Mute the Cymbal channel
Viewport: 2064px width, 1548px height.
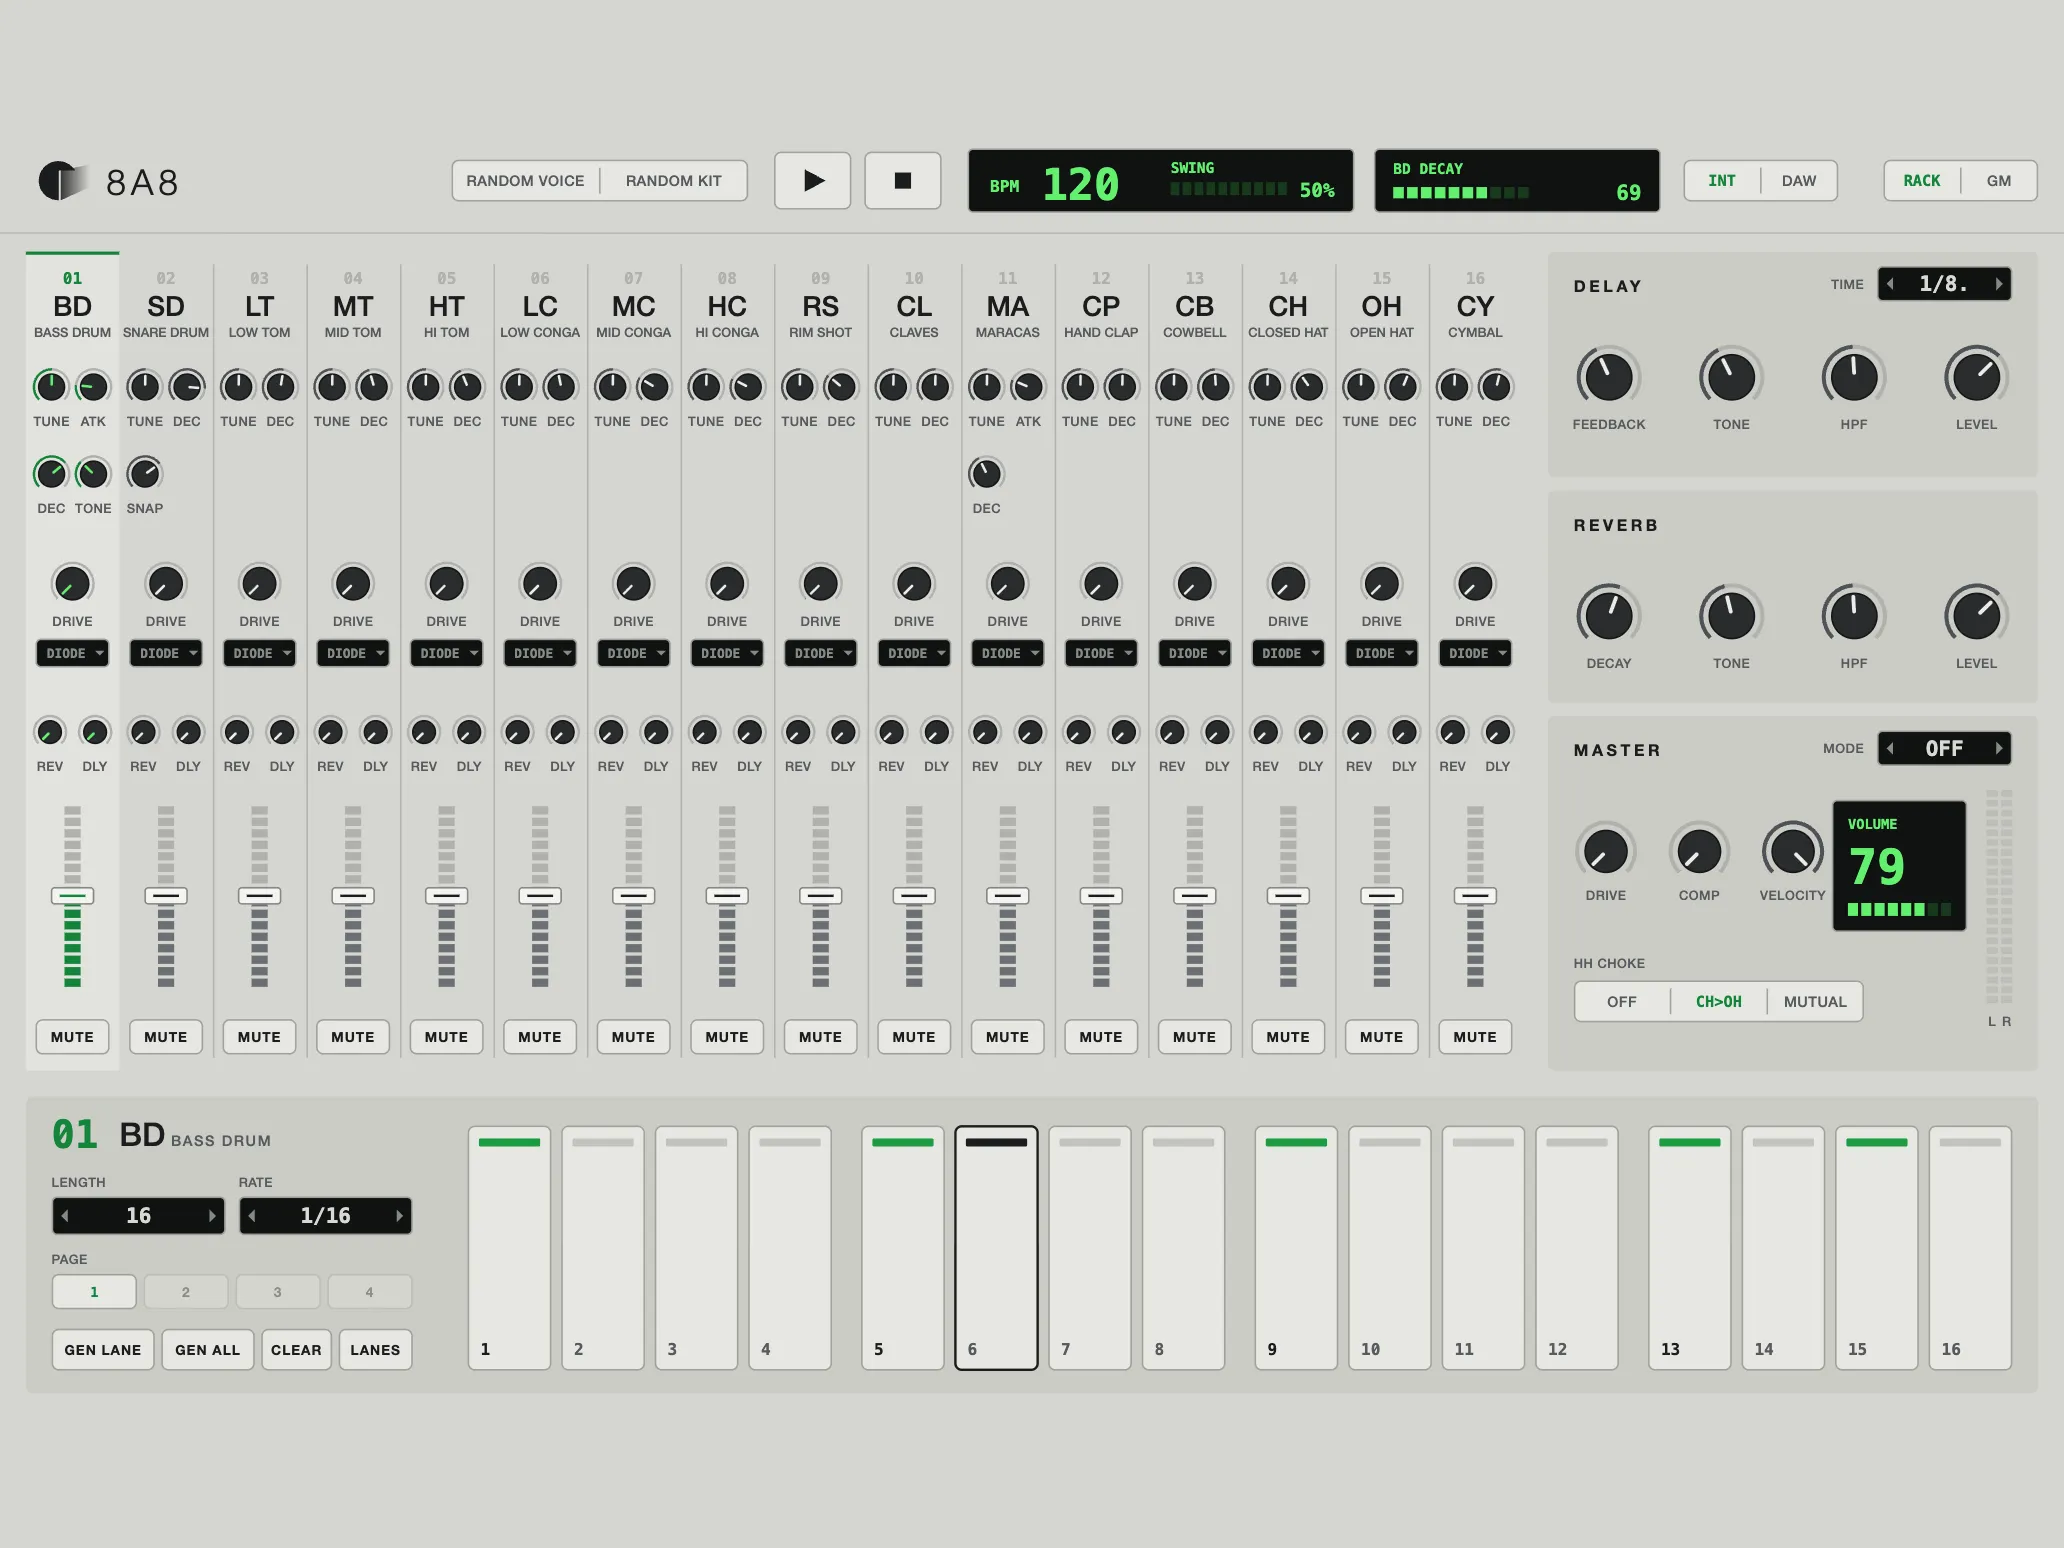pos(1475,1037)
